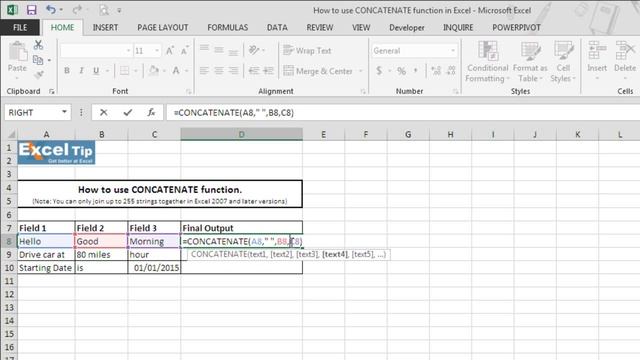640x360 pixels.
Task: Click Decrease Decimal icon
Action: pyautogui.click(x=451, y=71)
